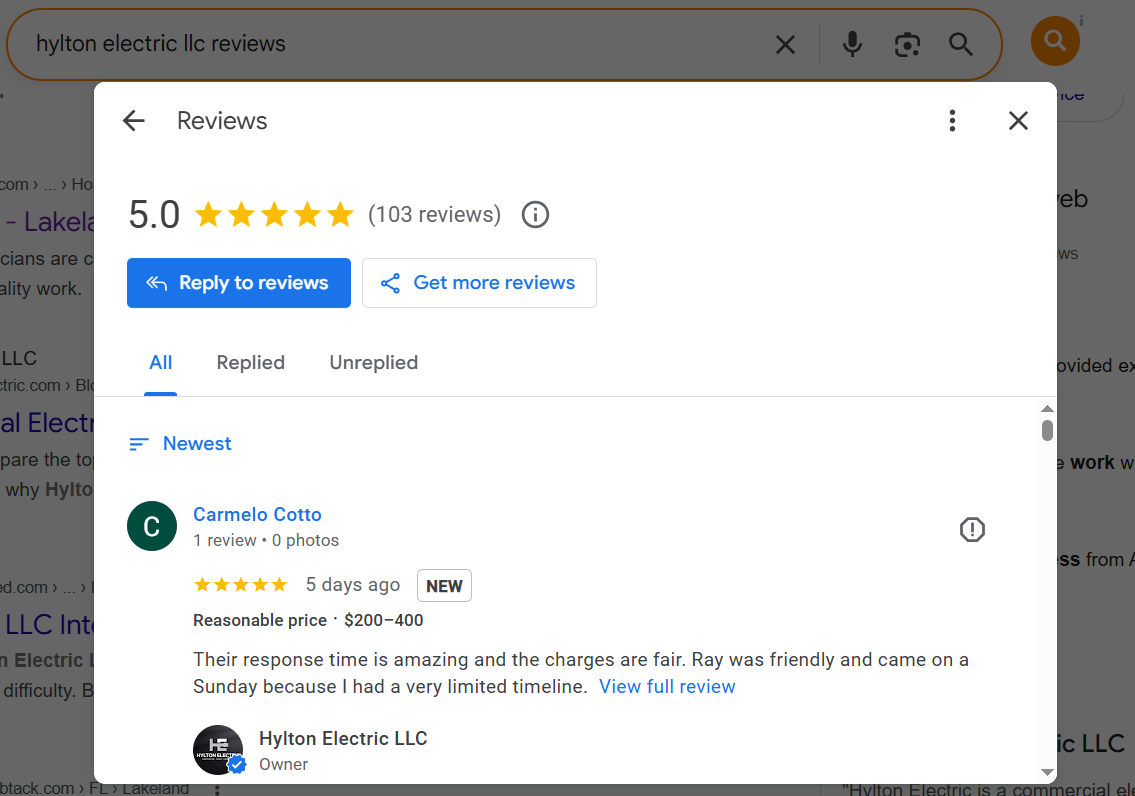Expand Carmelo Cotto's full review

[x=667, y=686]
